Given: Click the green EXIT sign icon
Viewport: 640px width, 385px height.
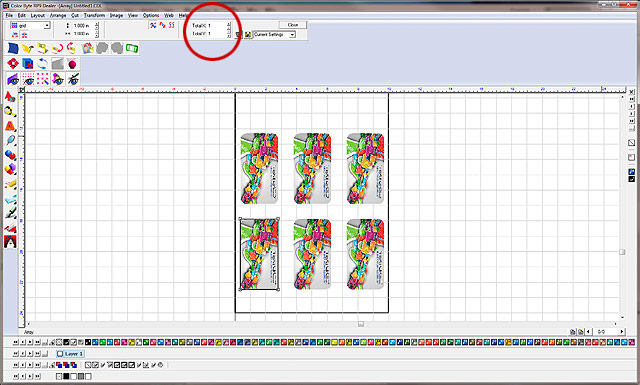Looking at the screenshot, I should pos(131,48).
